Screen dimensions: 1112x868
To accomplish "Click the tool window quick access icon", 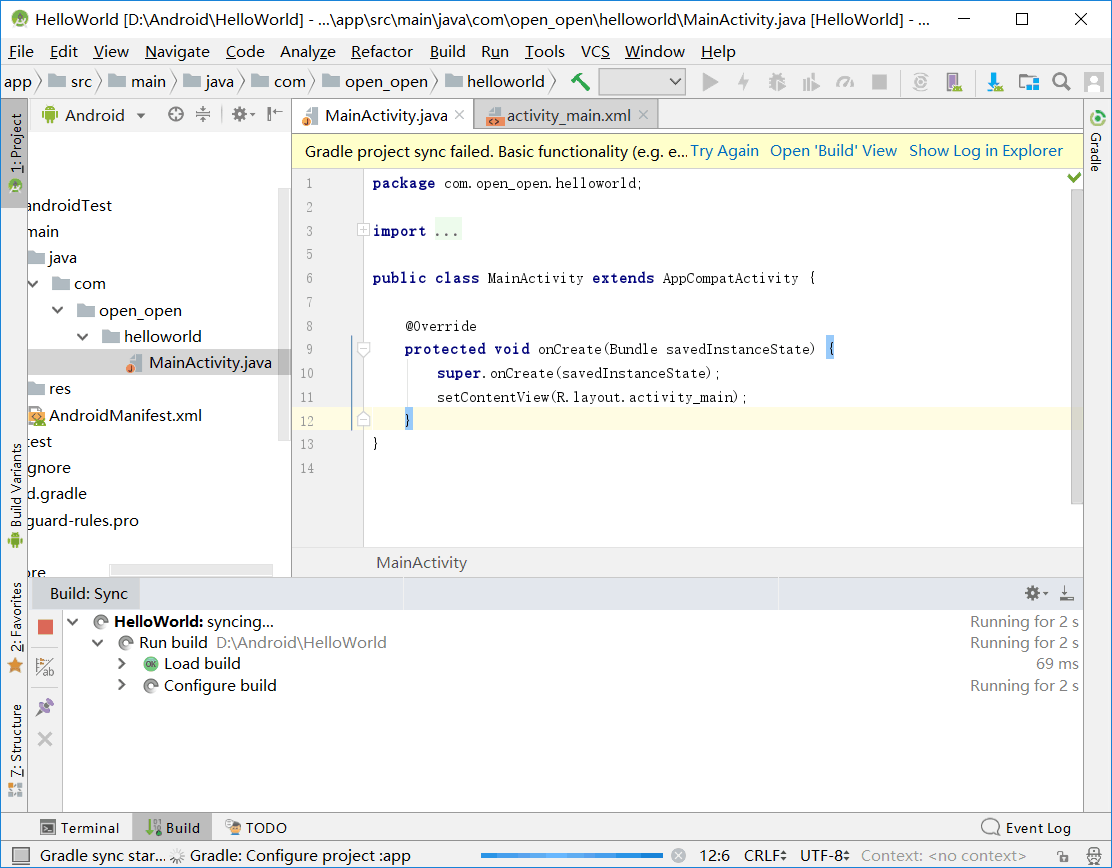I will (21, 855).
